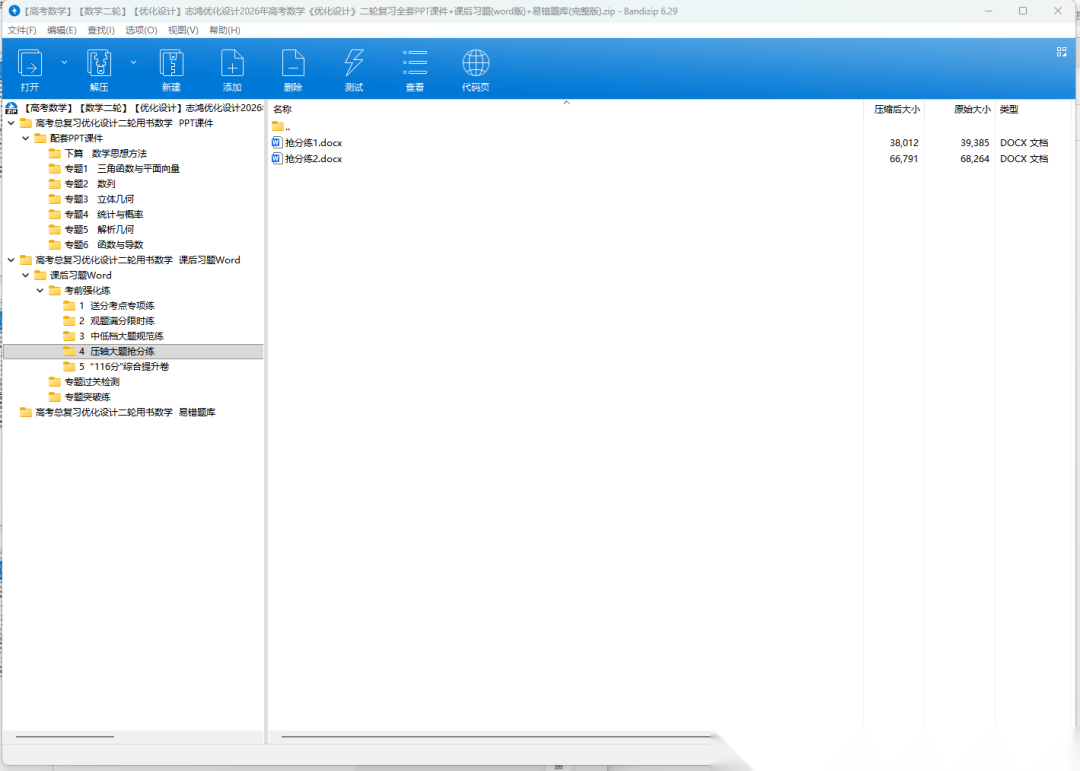Click the file list horizontal scrollbar

(x=495, y=738)
